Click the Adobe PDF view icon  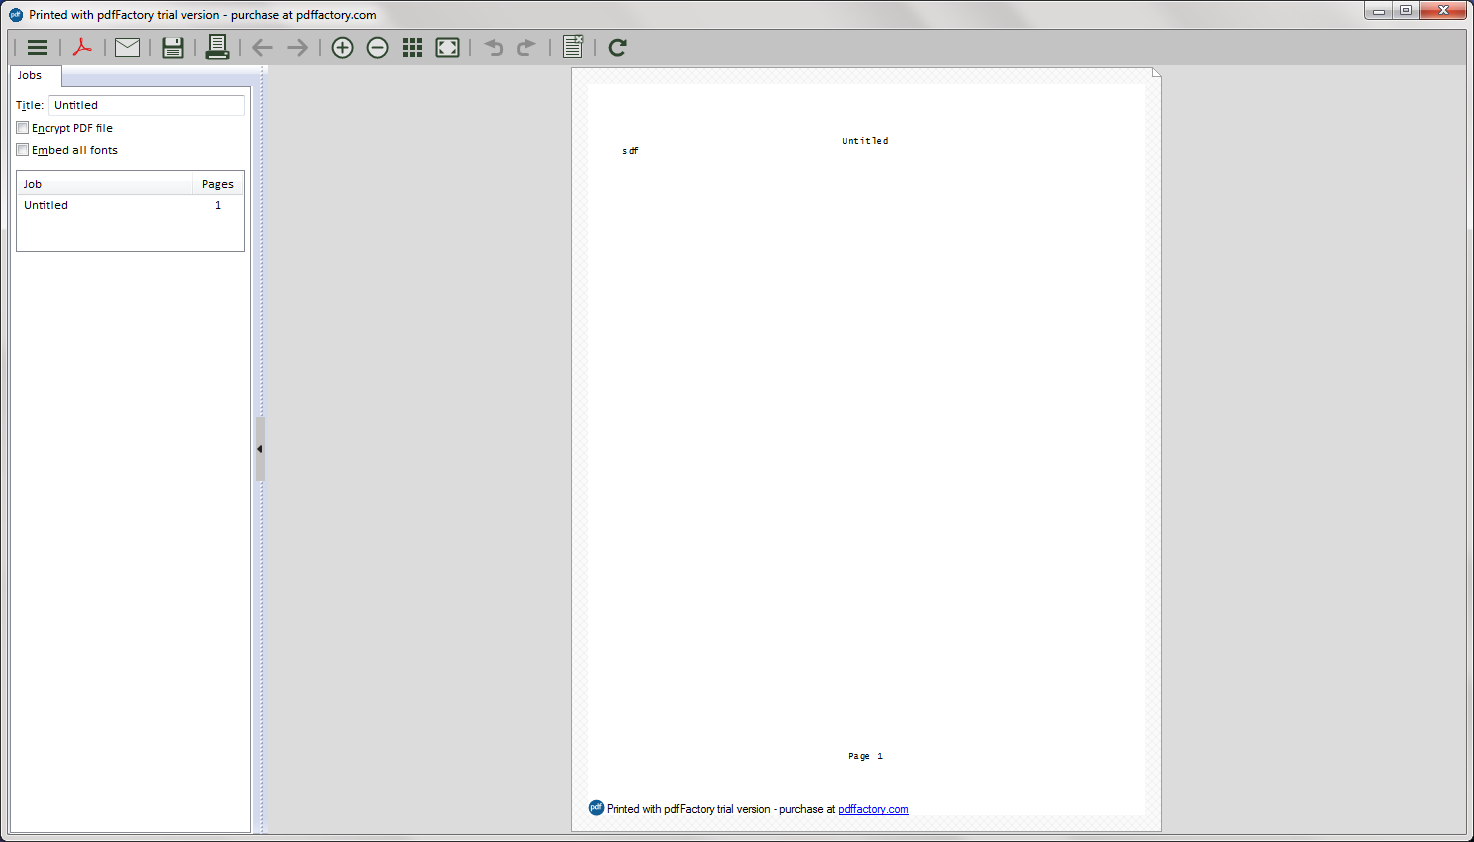[x=82, y=47]
